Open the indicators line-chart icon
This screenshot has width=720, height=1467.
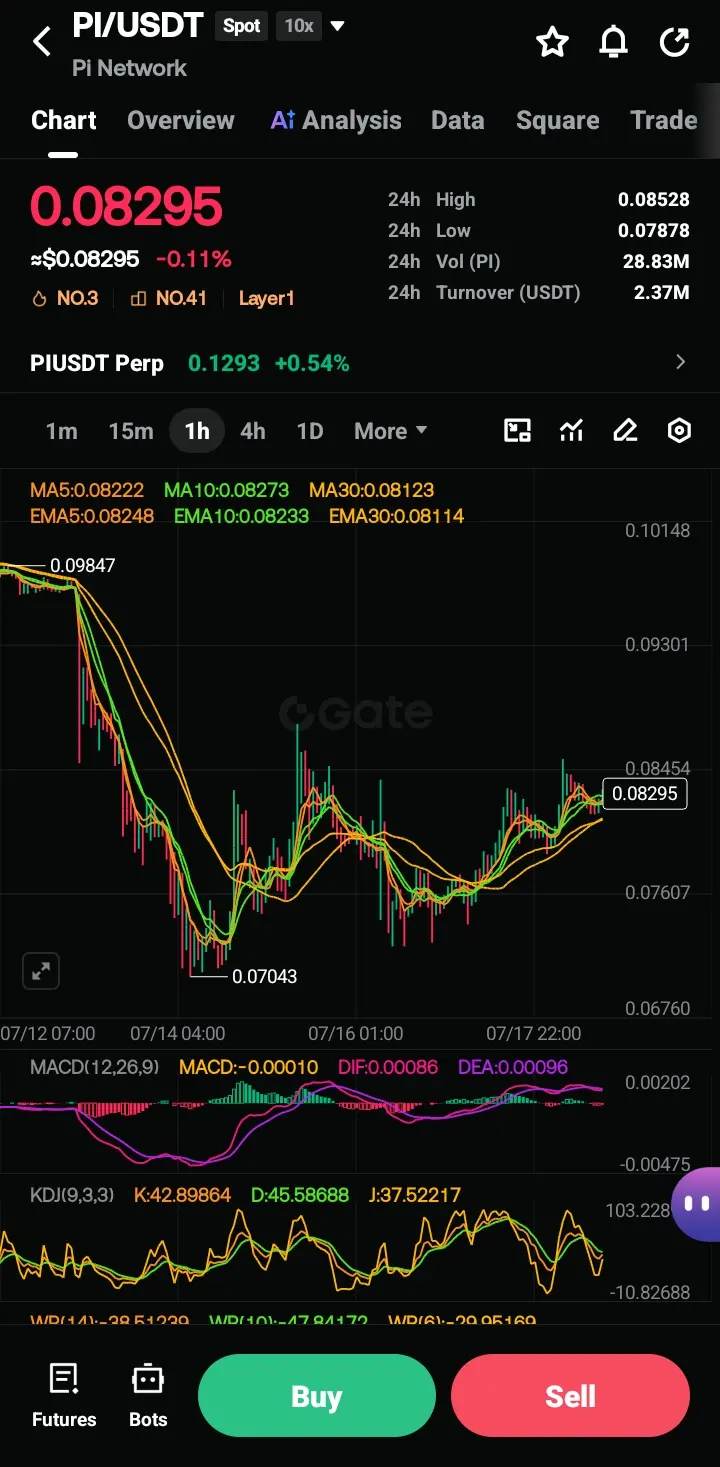[571, 431]
